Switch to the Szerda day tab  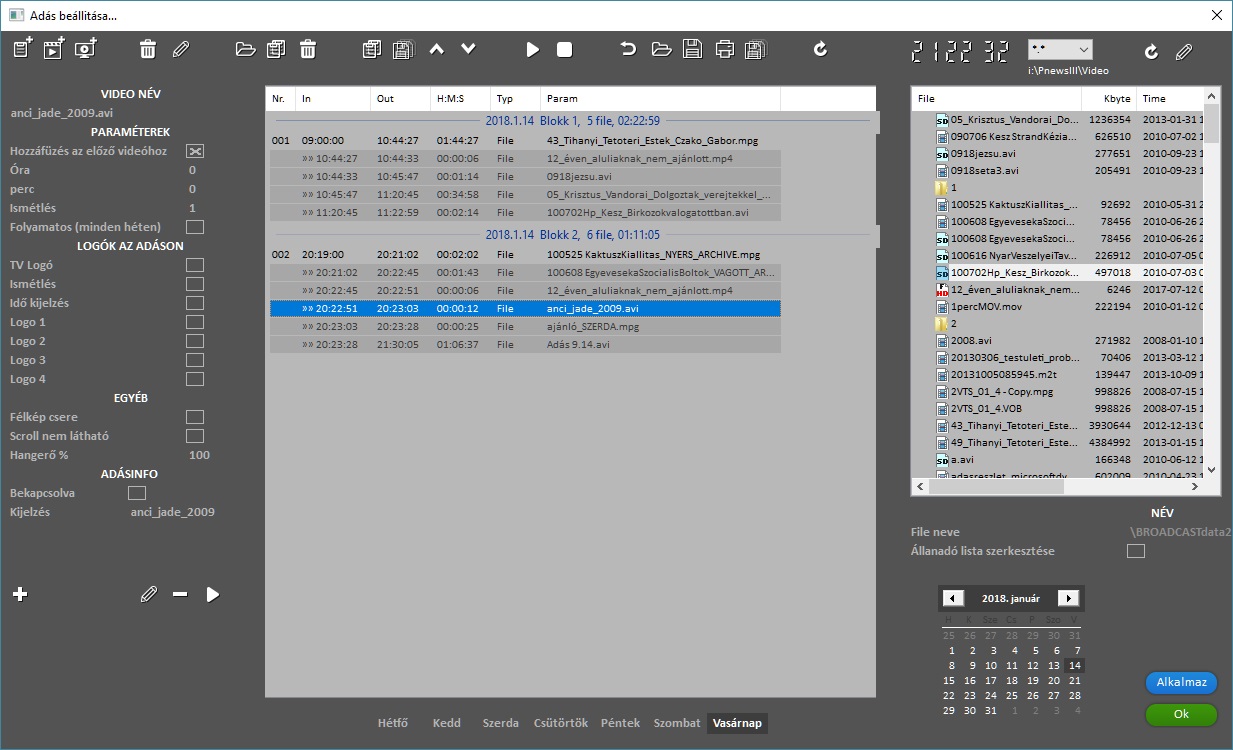click(x=500, y=723)
